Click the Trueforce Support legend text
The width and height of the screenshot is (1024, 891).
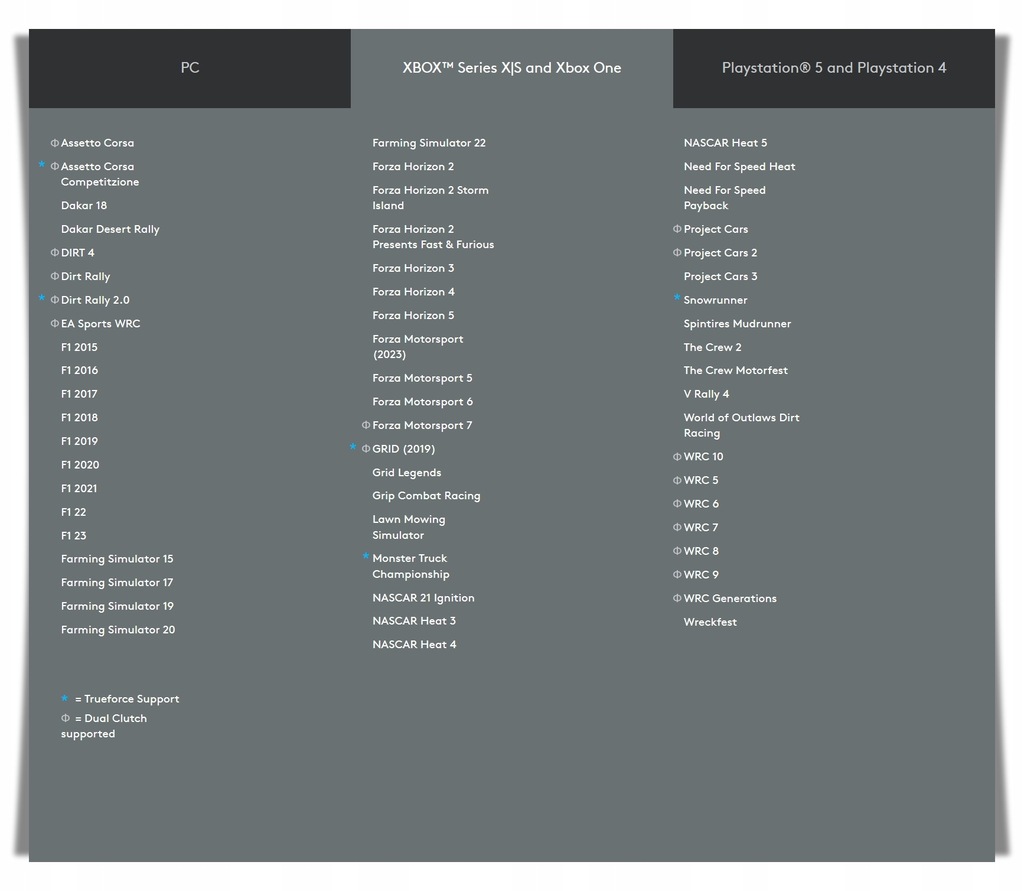pyautogui.click(x=127, y=699)
